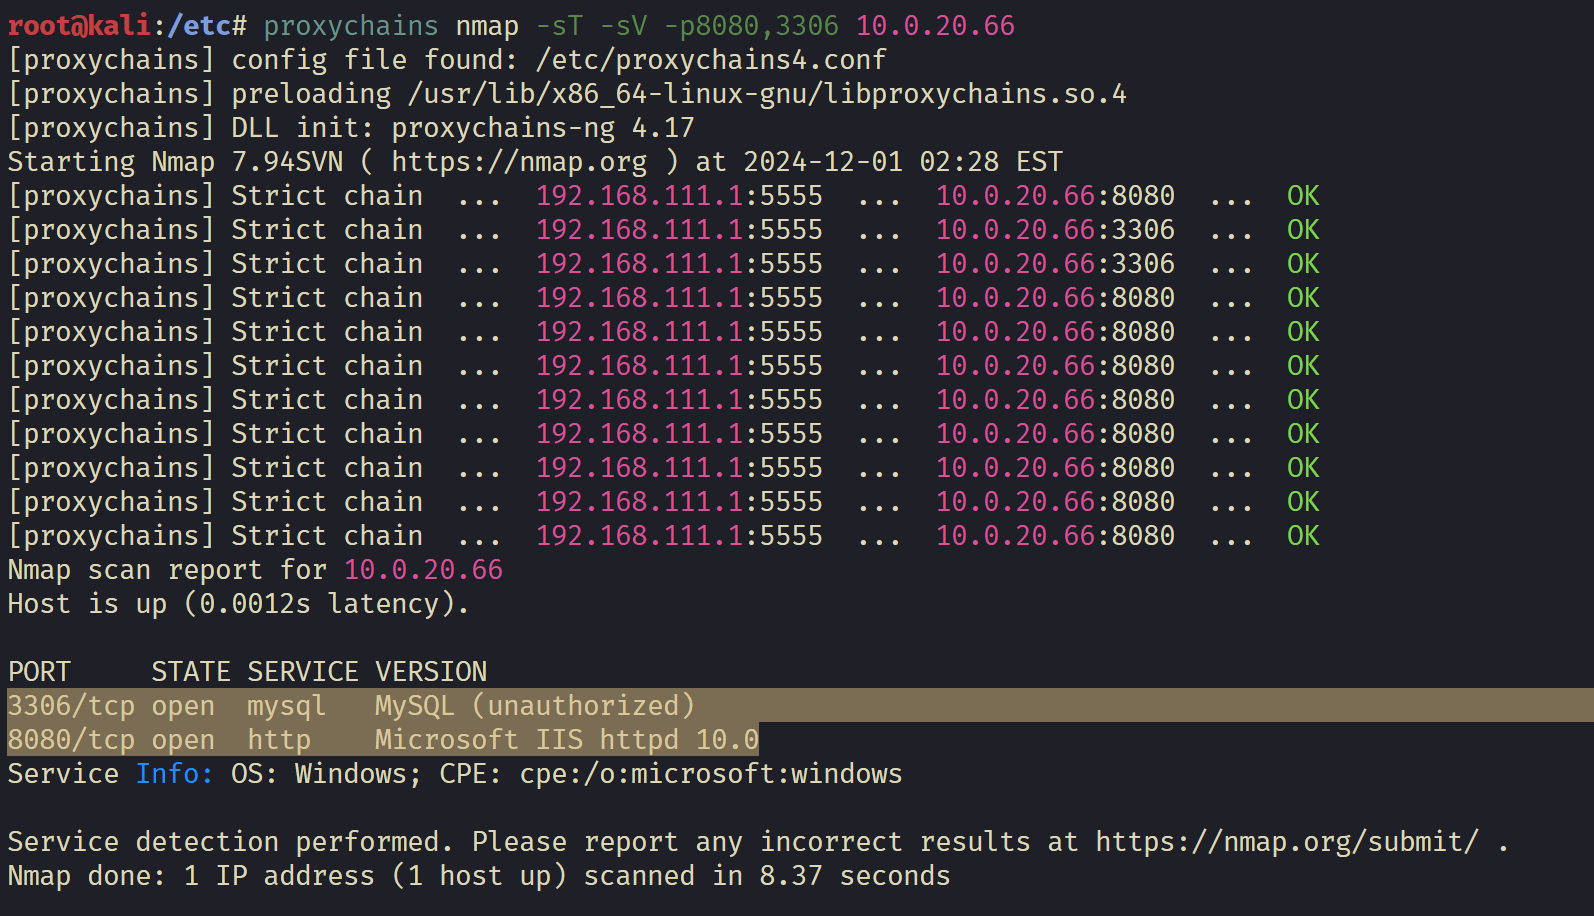Image resolution: width=1594 pixels, height=916 pixels.
Task: Click the blue Info: label
Action: click(174, 774)
